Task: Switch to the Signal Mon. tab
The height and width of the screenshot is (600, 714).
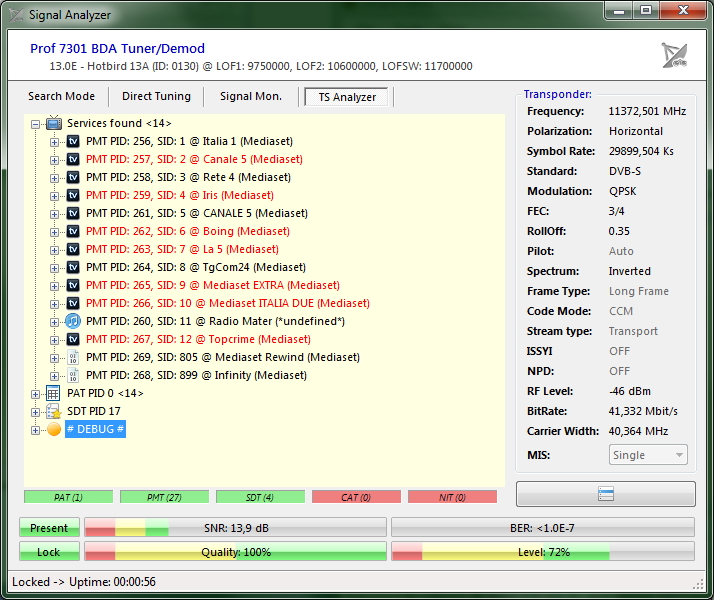Action: [251, 97]
